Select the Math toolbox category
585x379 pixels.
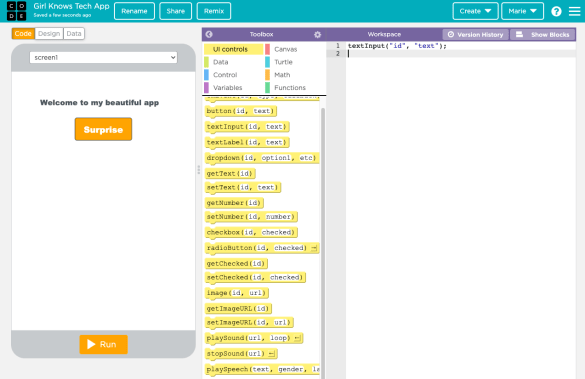[x=295, y=75]
